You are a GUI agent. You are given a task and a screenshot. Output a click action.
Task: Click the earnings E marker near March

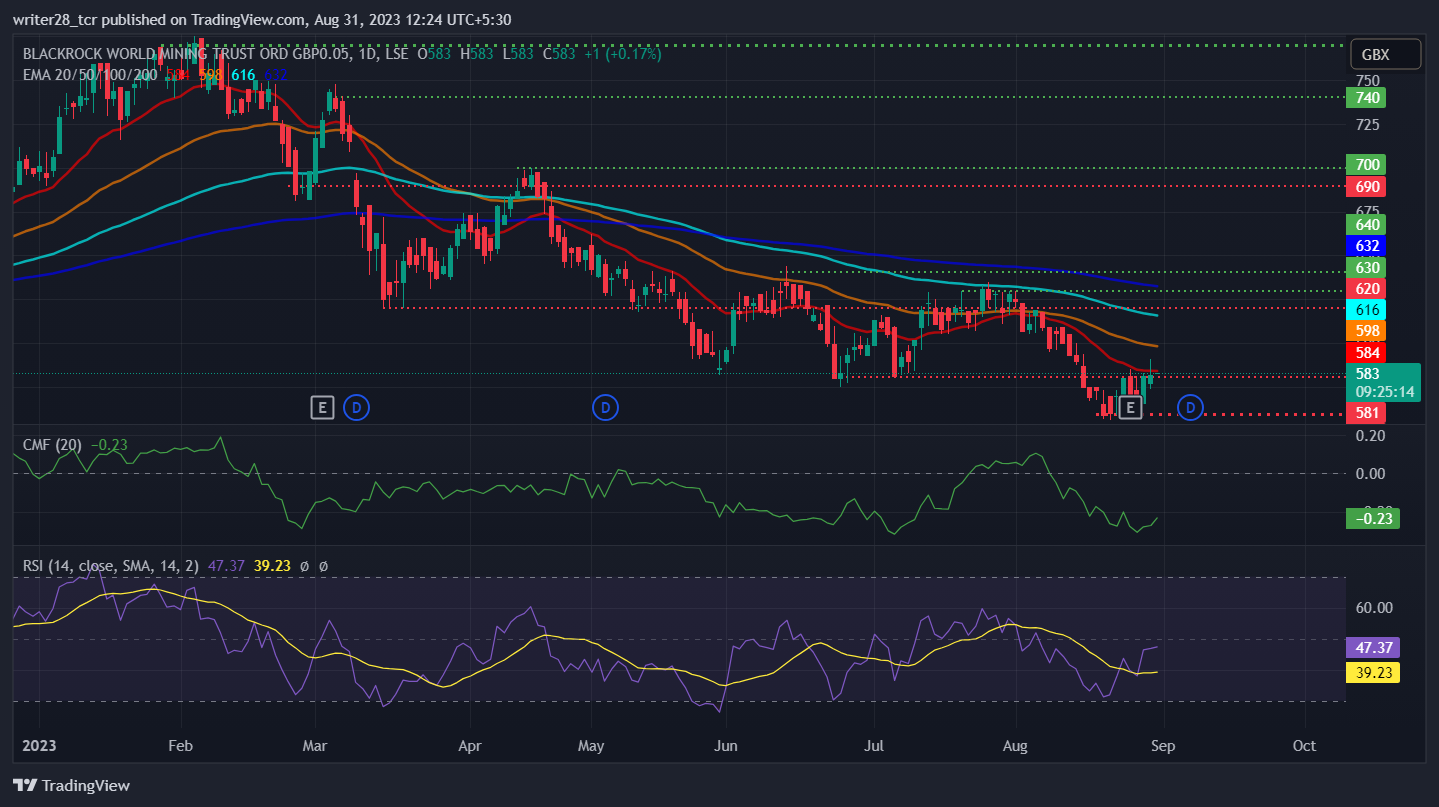point(322,407)
